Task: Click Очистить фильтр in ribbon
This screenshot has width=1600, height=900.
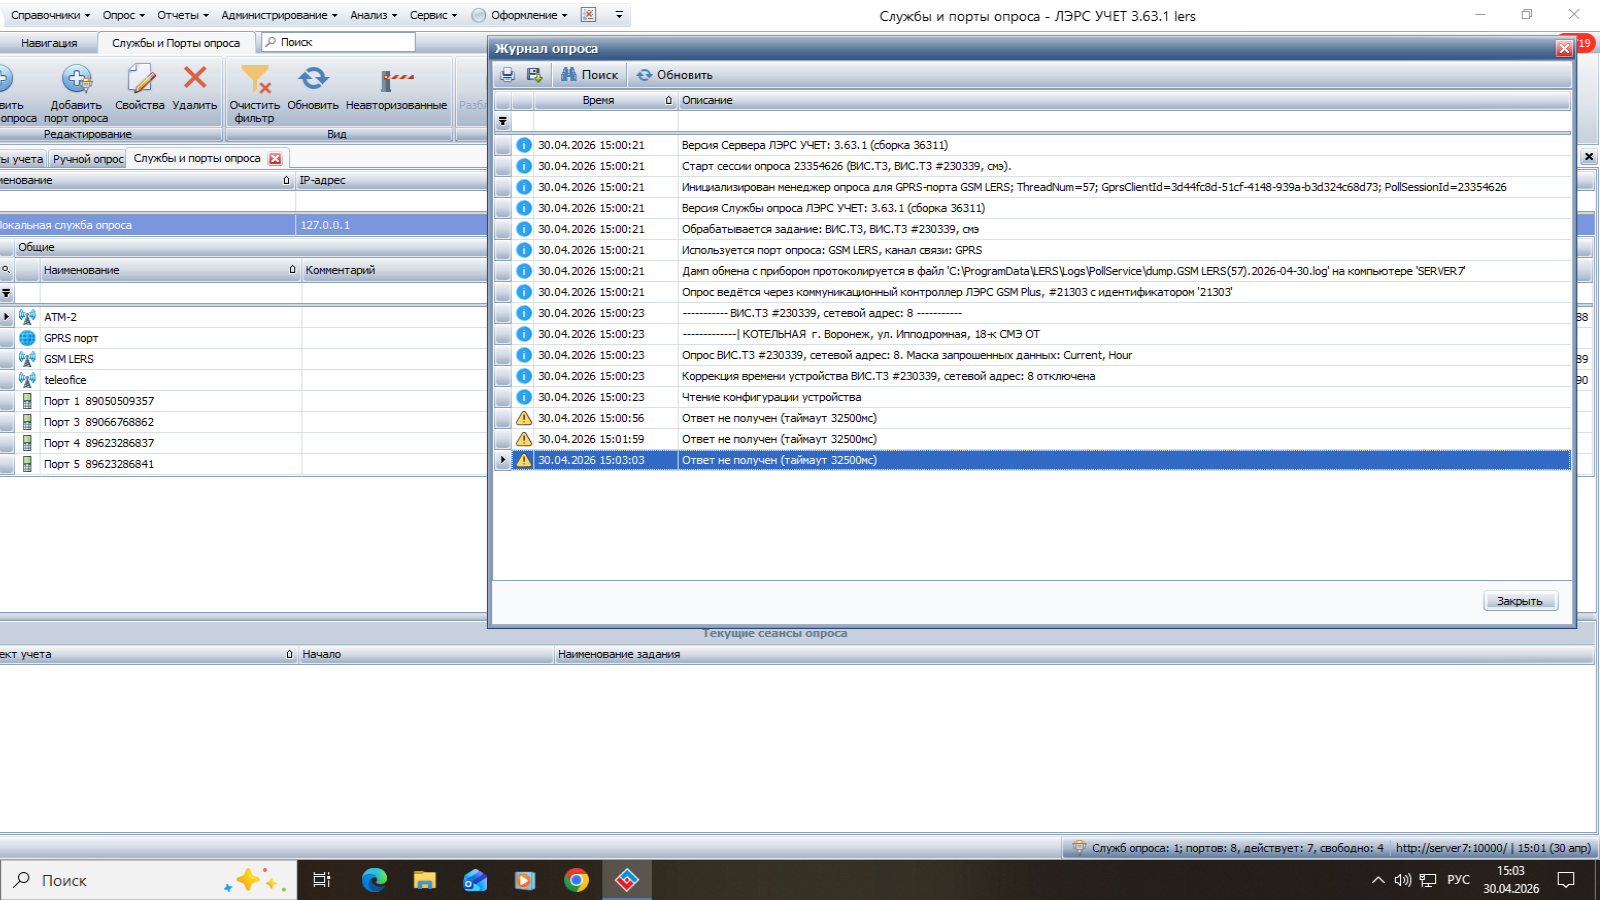Action: click(x=255, y=93)
